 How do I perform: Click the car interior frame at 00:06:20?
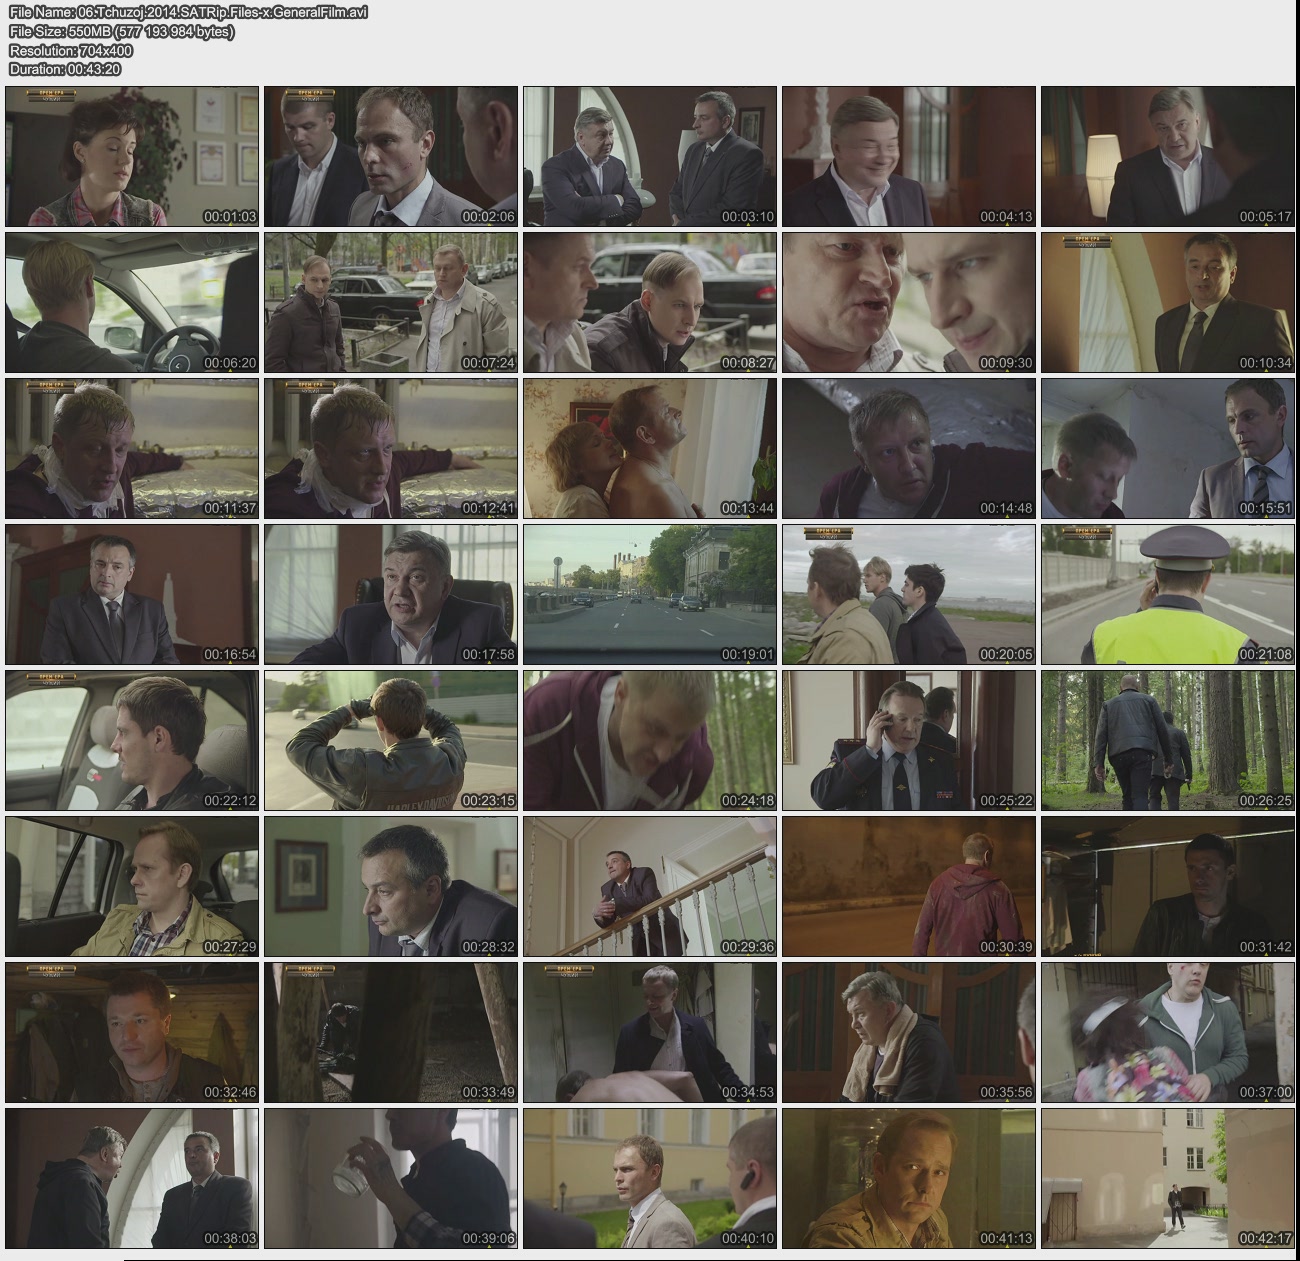132,302
